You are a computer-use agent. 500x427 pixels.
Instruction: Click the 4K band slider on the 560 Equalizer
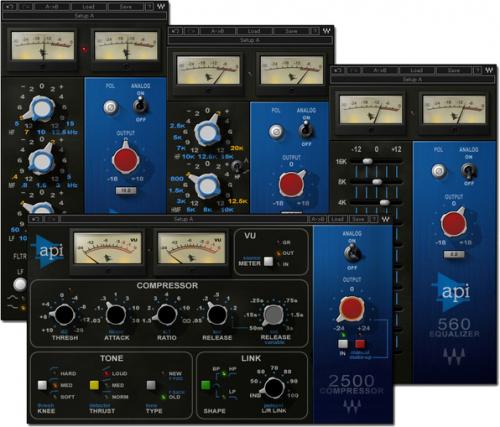(x=384, y=202)
